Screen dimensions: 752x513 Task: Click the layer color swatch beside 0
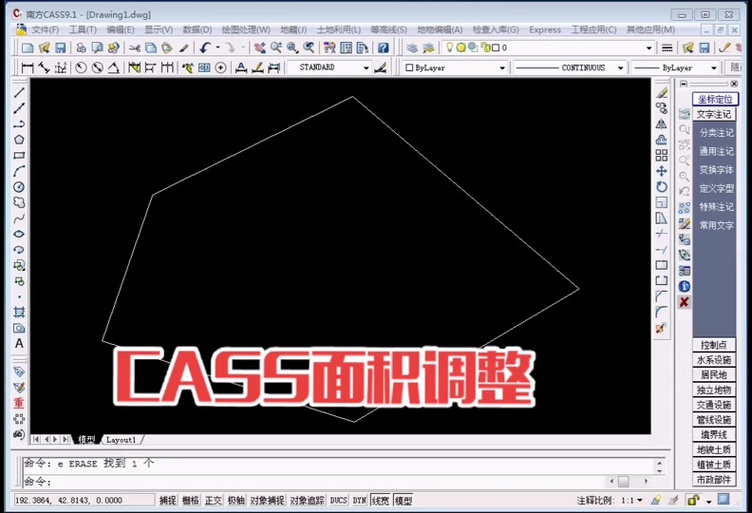click(x=496, y=47)
